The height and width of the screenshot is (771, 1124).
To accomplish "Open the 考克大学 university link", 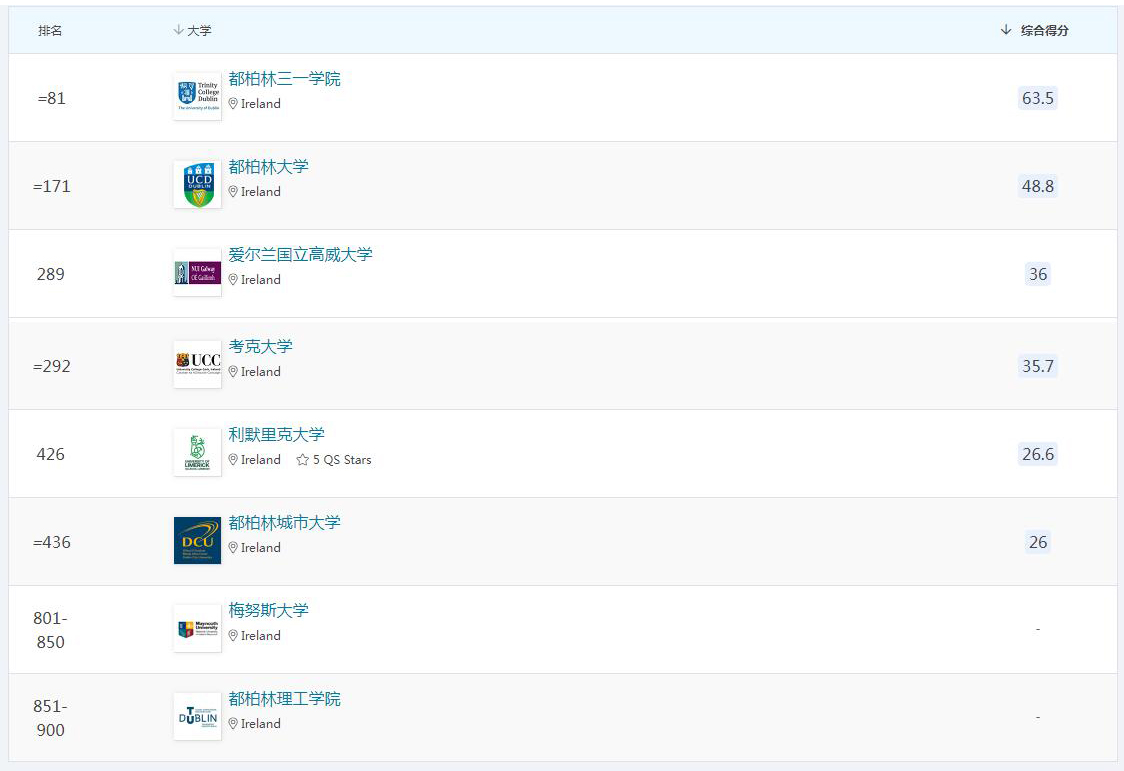I will (260, 347).
